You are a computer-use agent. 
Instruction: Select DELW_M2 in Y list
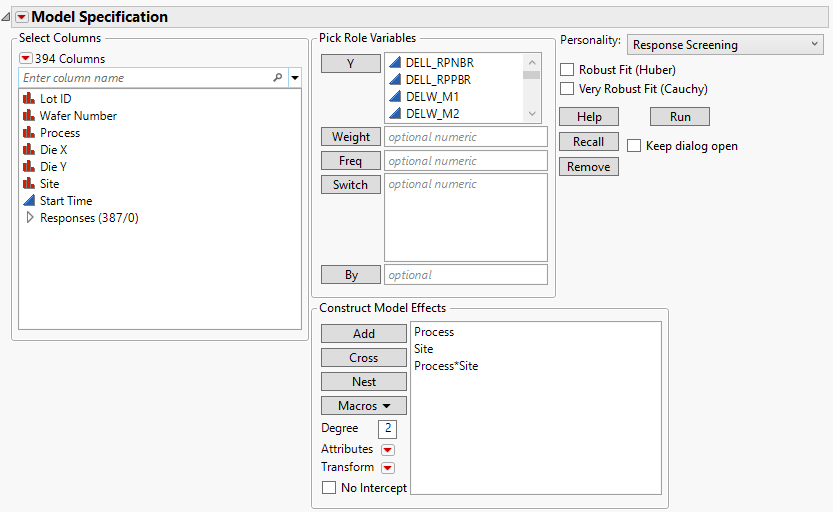click(432, 114)
